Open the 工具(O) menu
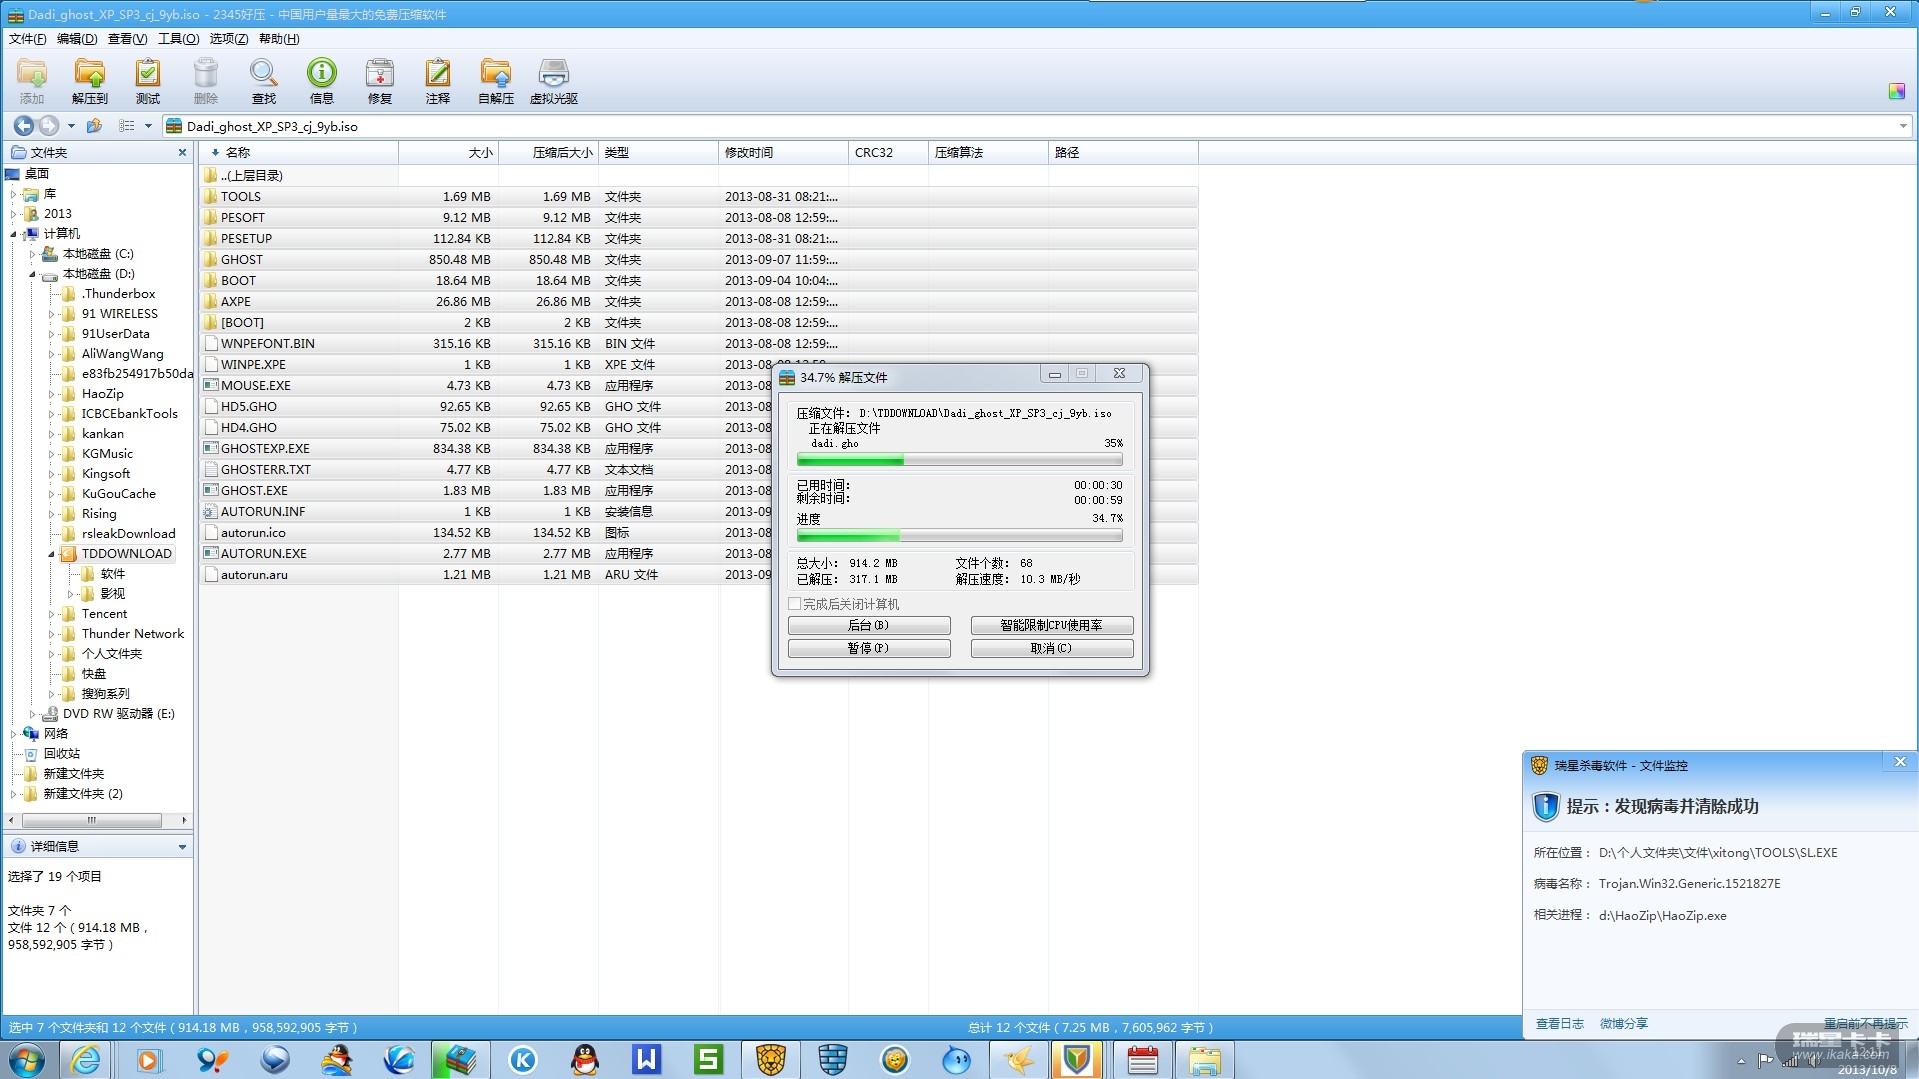The width and height of the screenshot is (1919, 1079). (178, 39)
